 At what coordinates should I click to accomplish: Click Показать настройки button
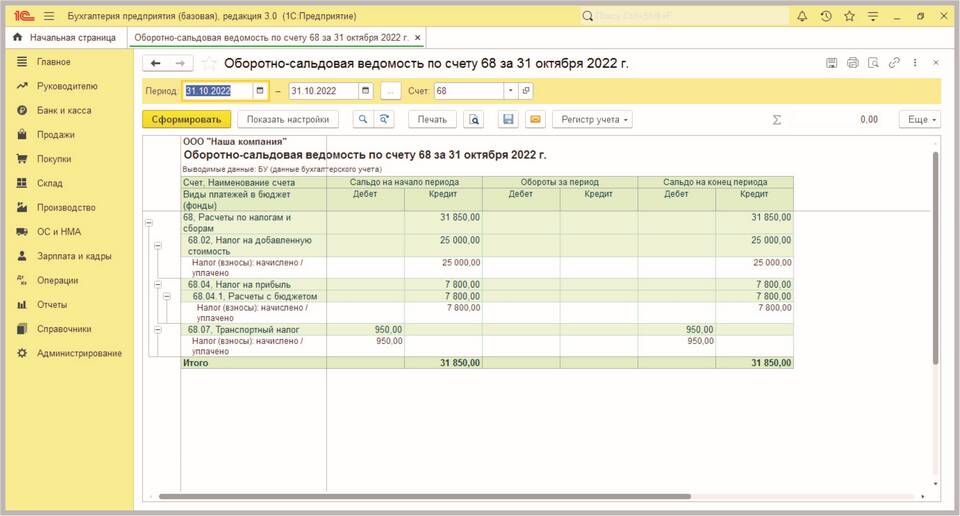pos(288,119)
